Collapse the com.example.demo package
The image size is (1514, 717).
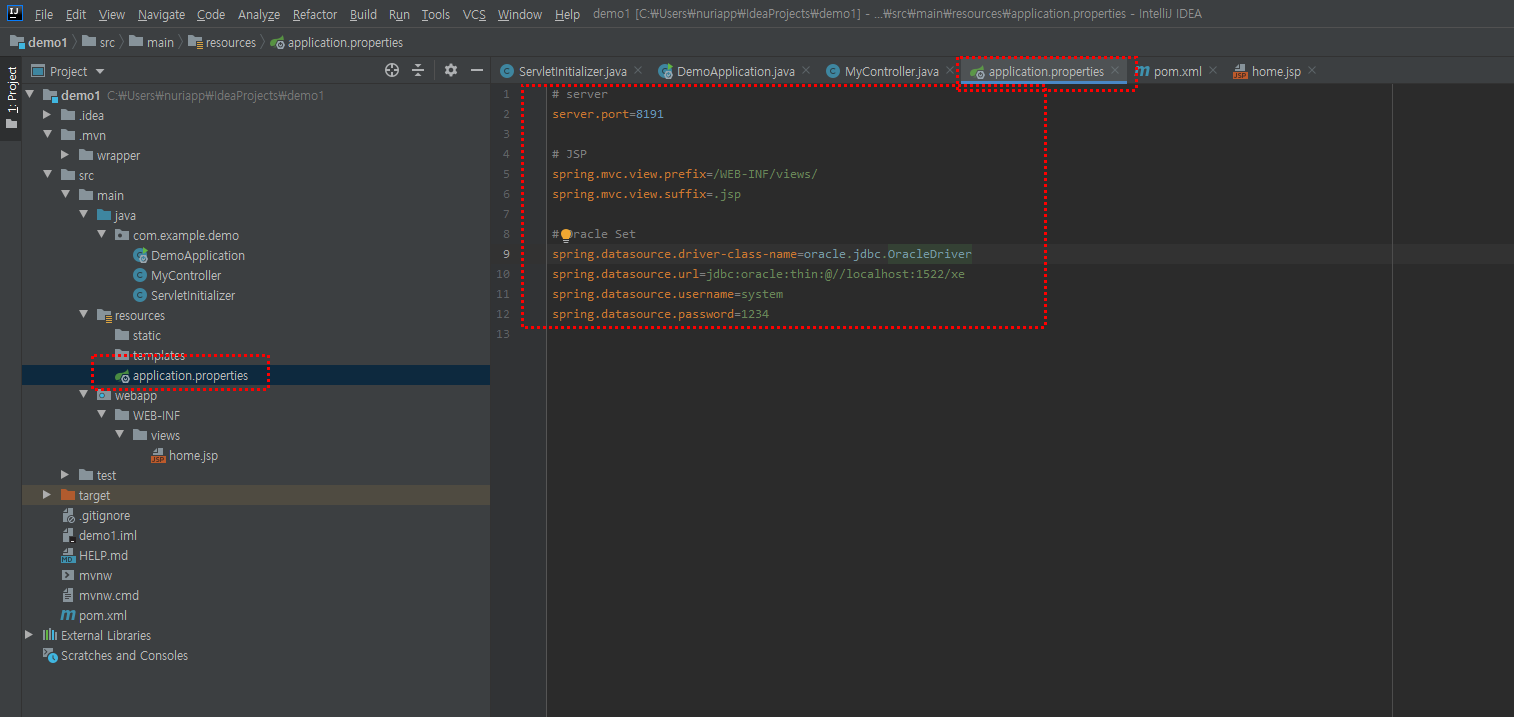point(101,235)
